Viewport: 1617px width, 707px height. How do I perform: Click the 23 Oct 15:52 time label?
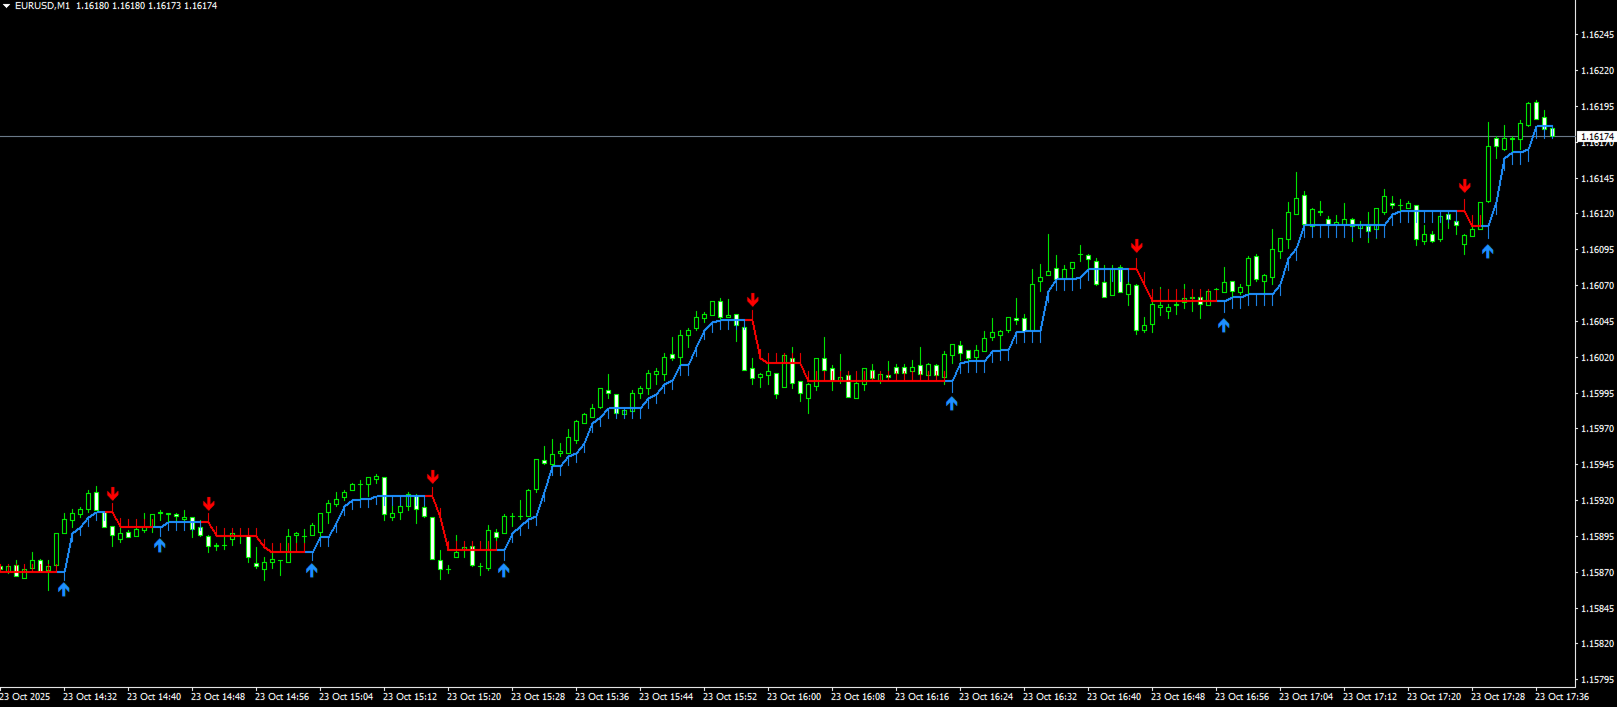click(x=730, y=697)
